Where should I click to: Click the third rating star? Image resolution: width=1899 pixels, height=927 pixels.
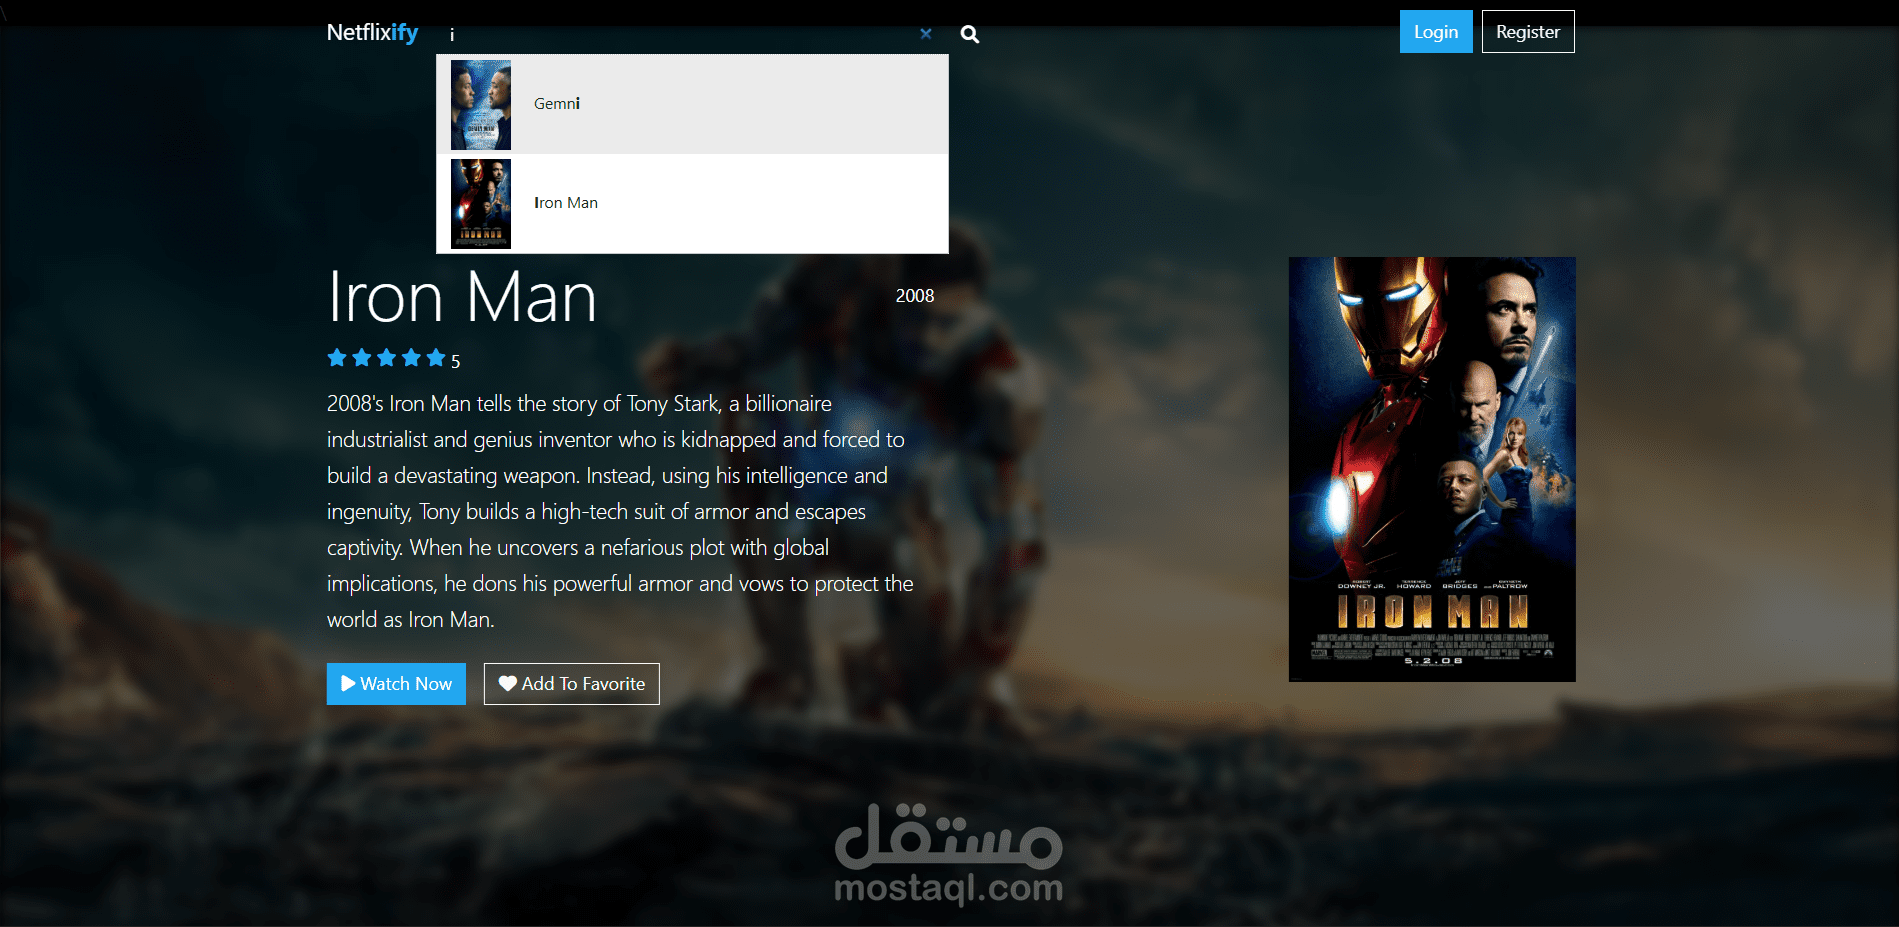tap(386, 357)
